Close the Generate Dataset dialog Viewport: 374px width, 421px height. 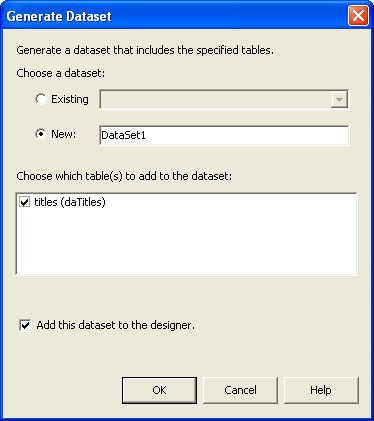pos(358,16)
